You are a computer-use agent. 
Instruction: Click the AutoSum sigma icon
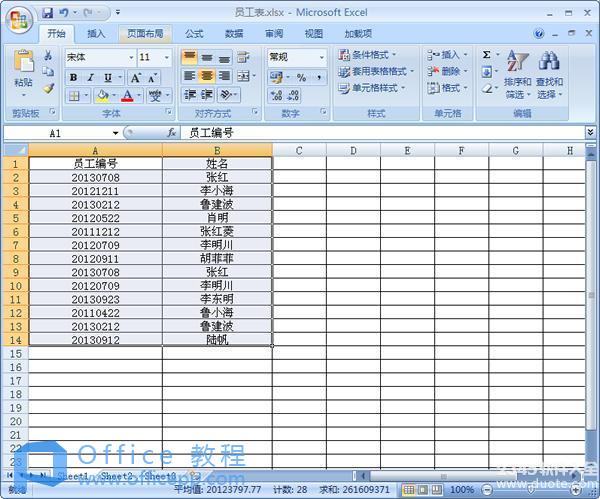point(486,55)
